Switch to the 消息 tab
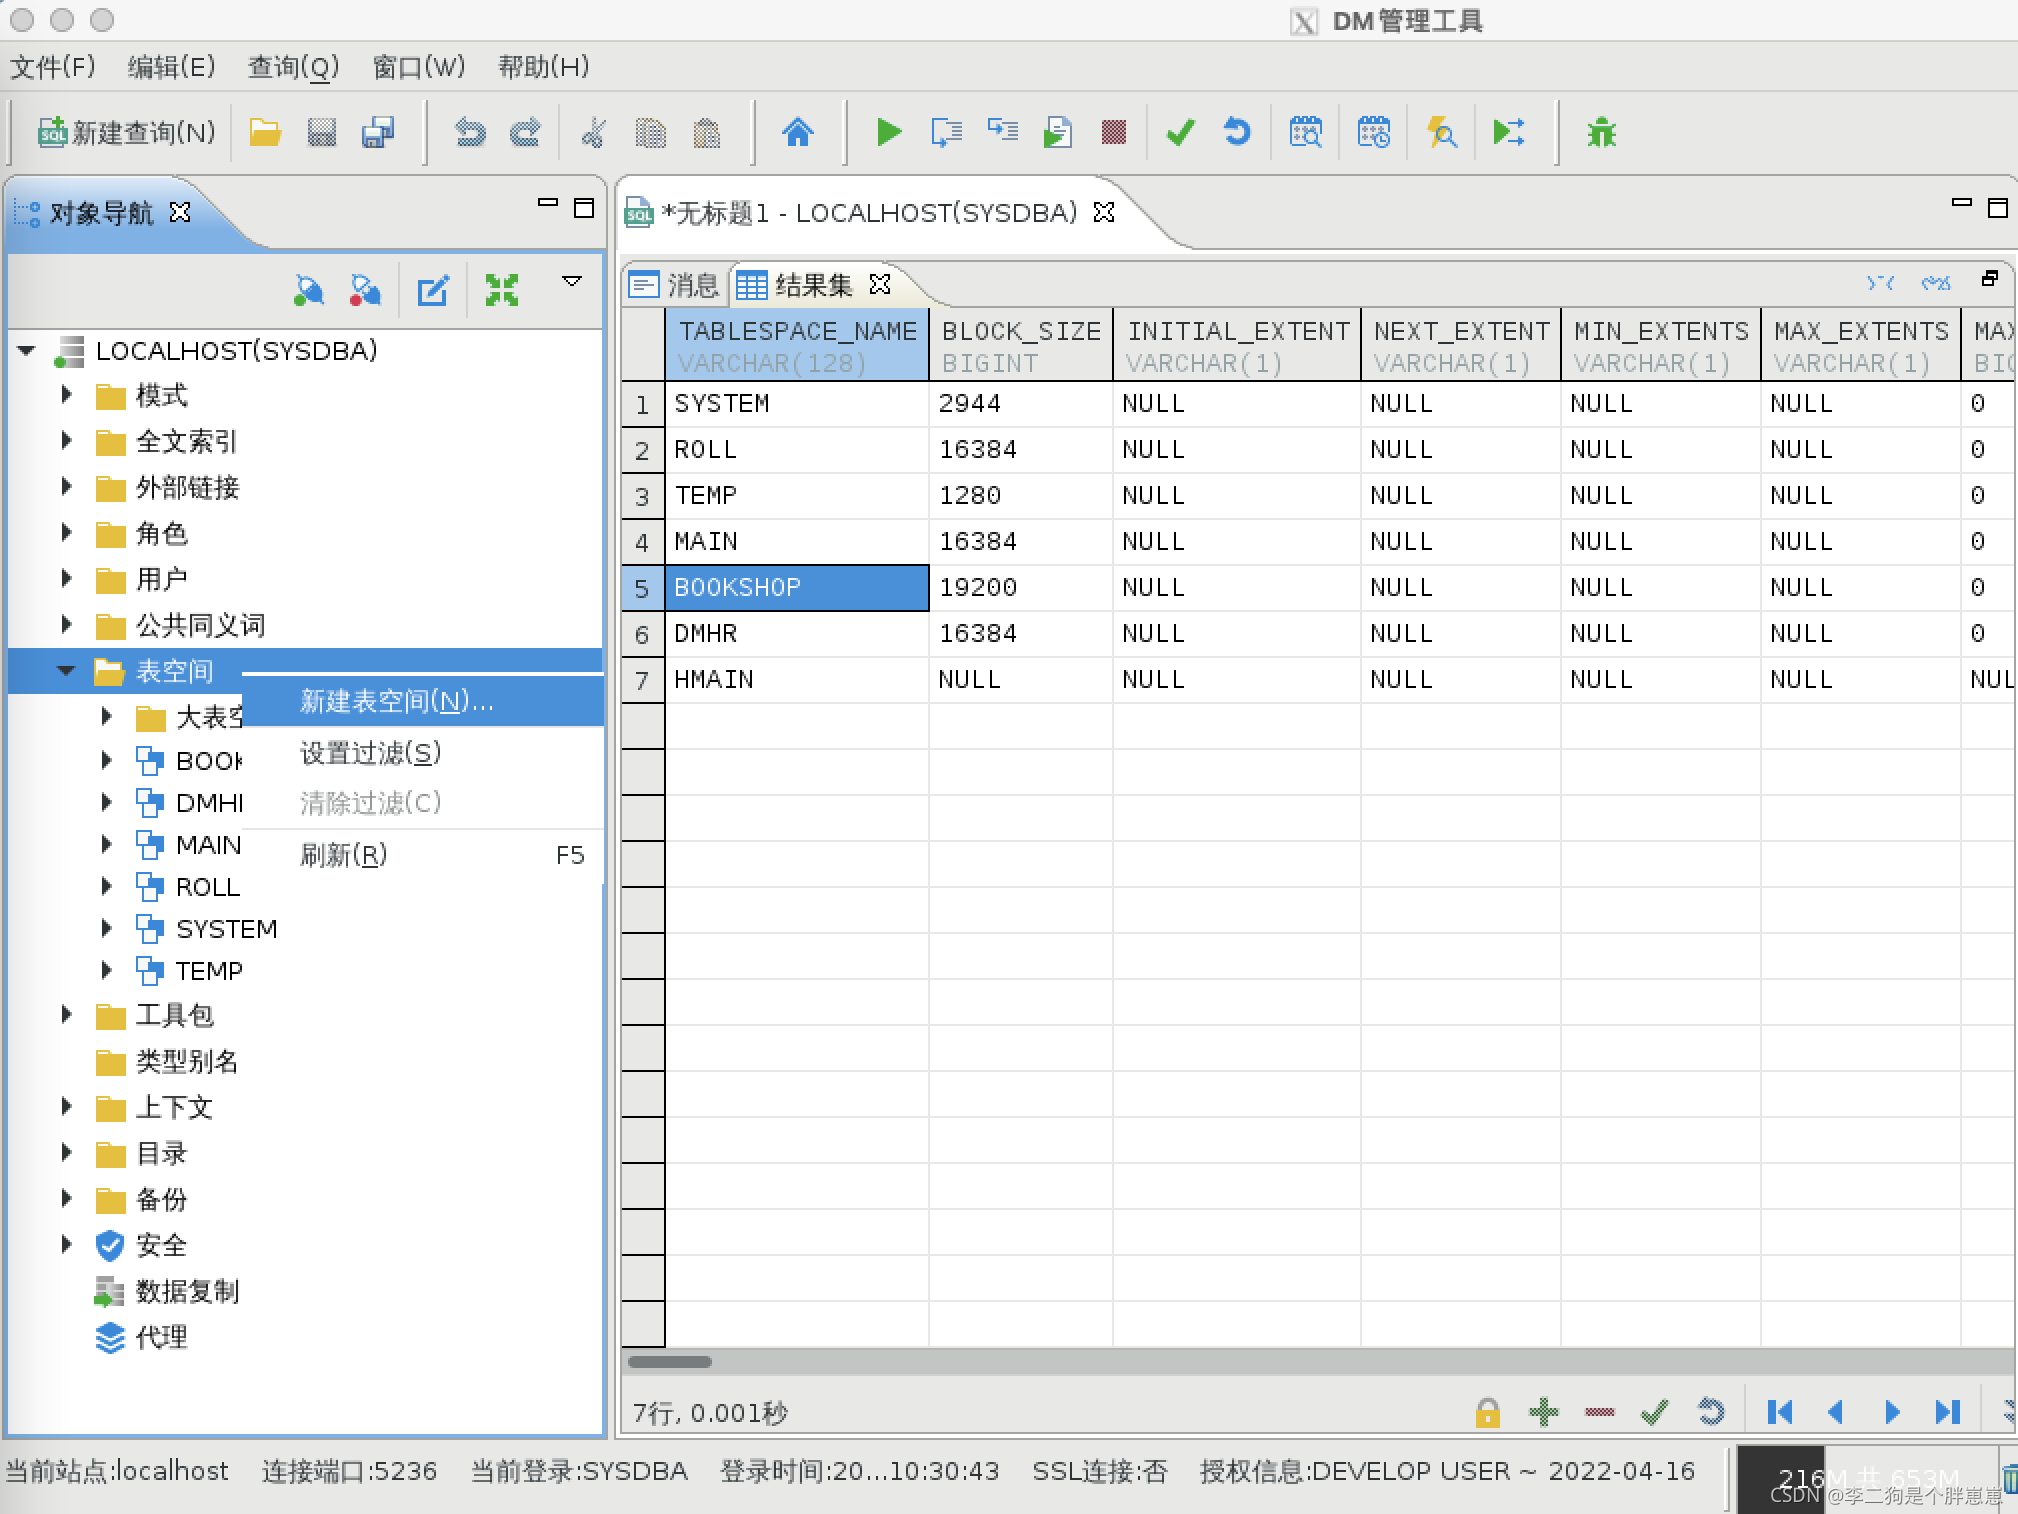The width and height of the screenshot is (2018, 1514). click(674, 285)
